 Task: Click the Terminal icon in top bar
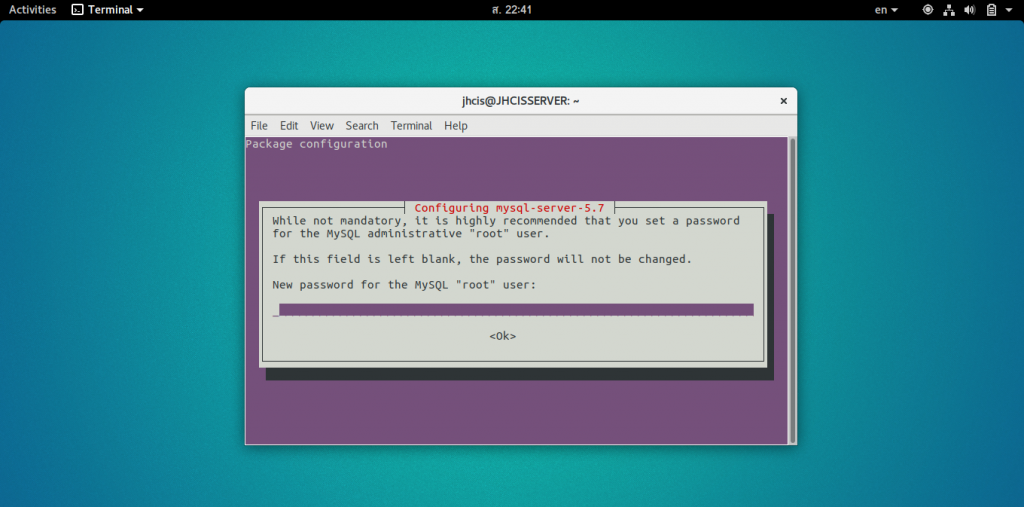78,10
